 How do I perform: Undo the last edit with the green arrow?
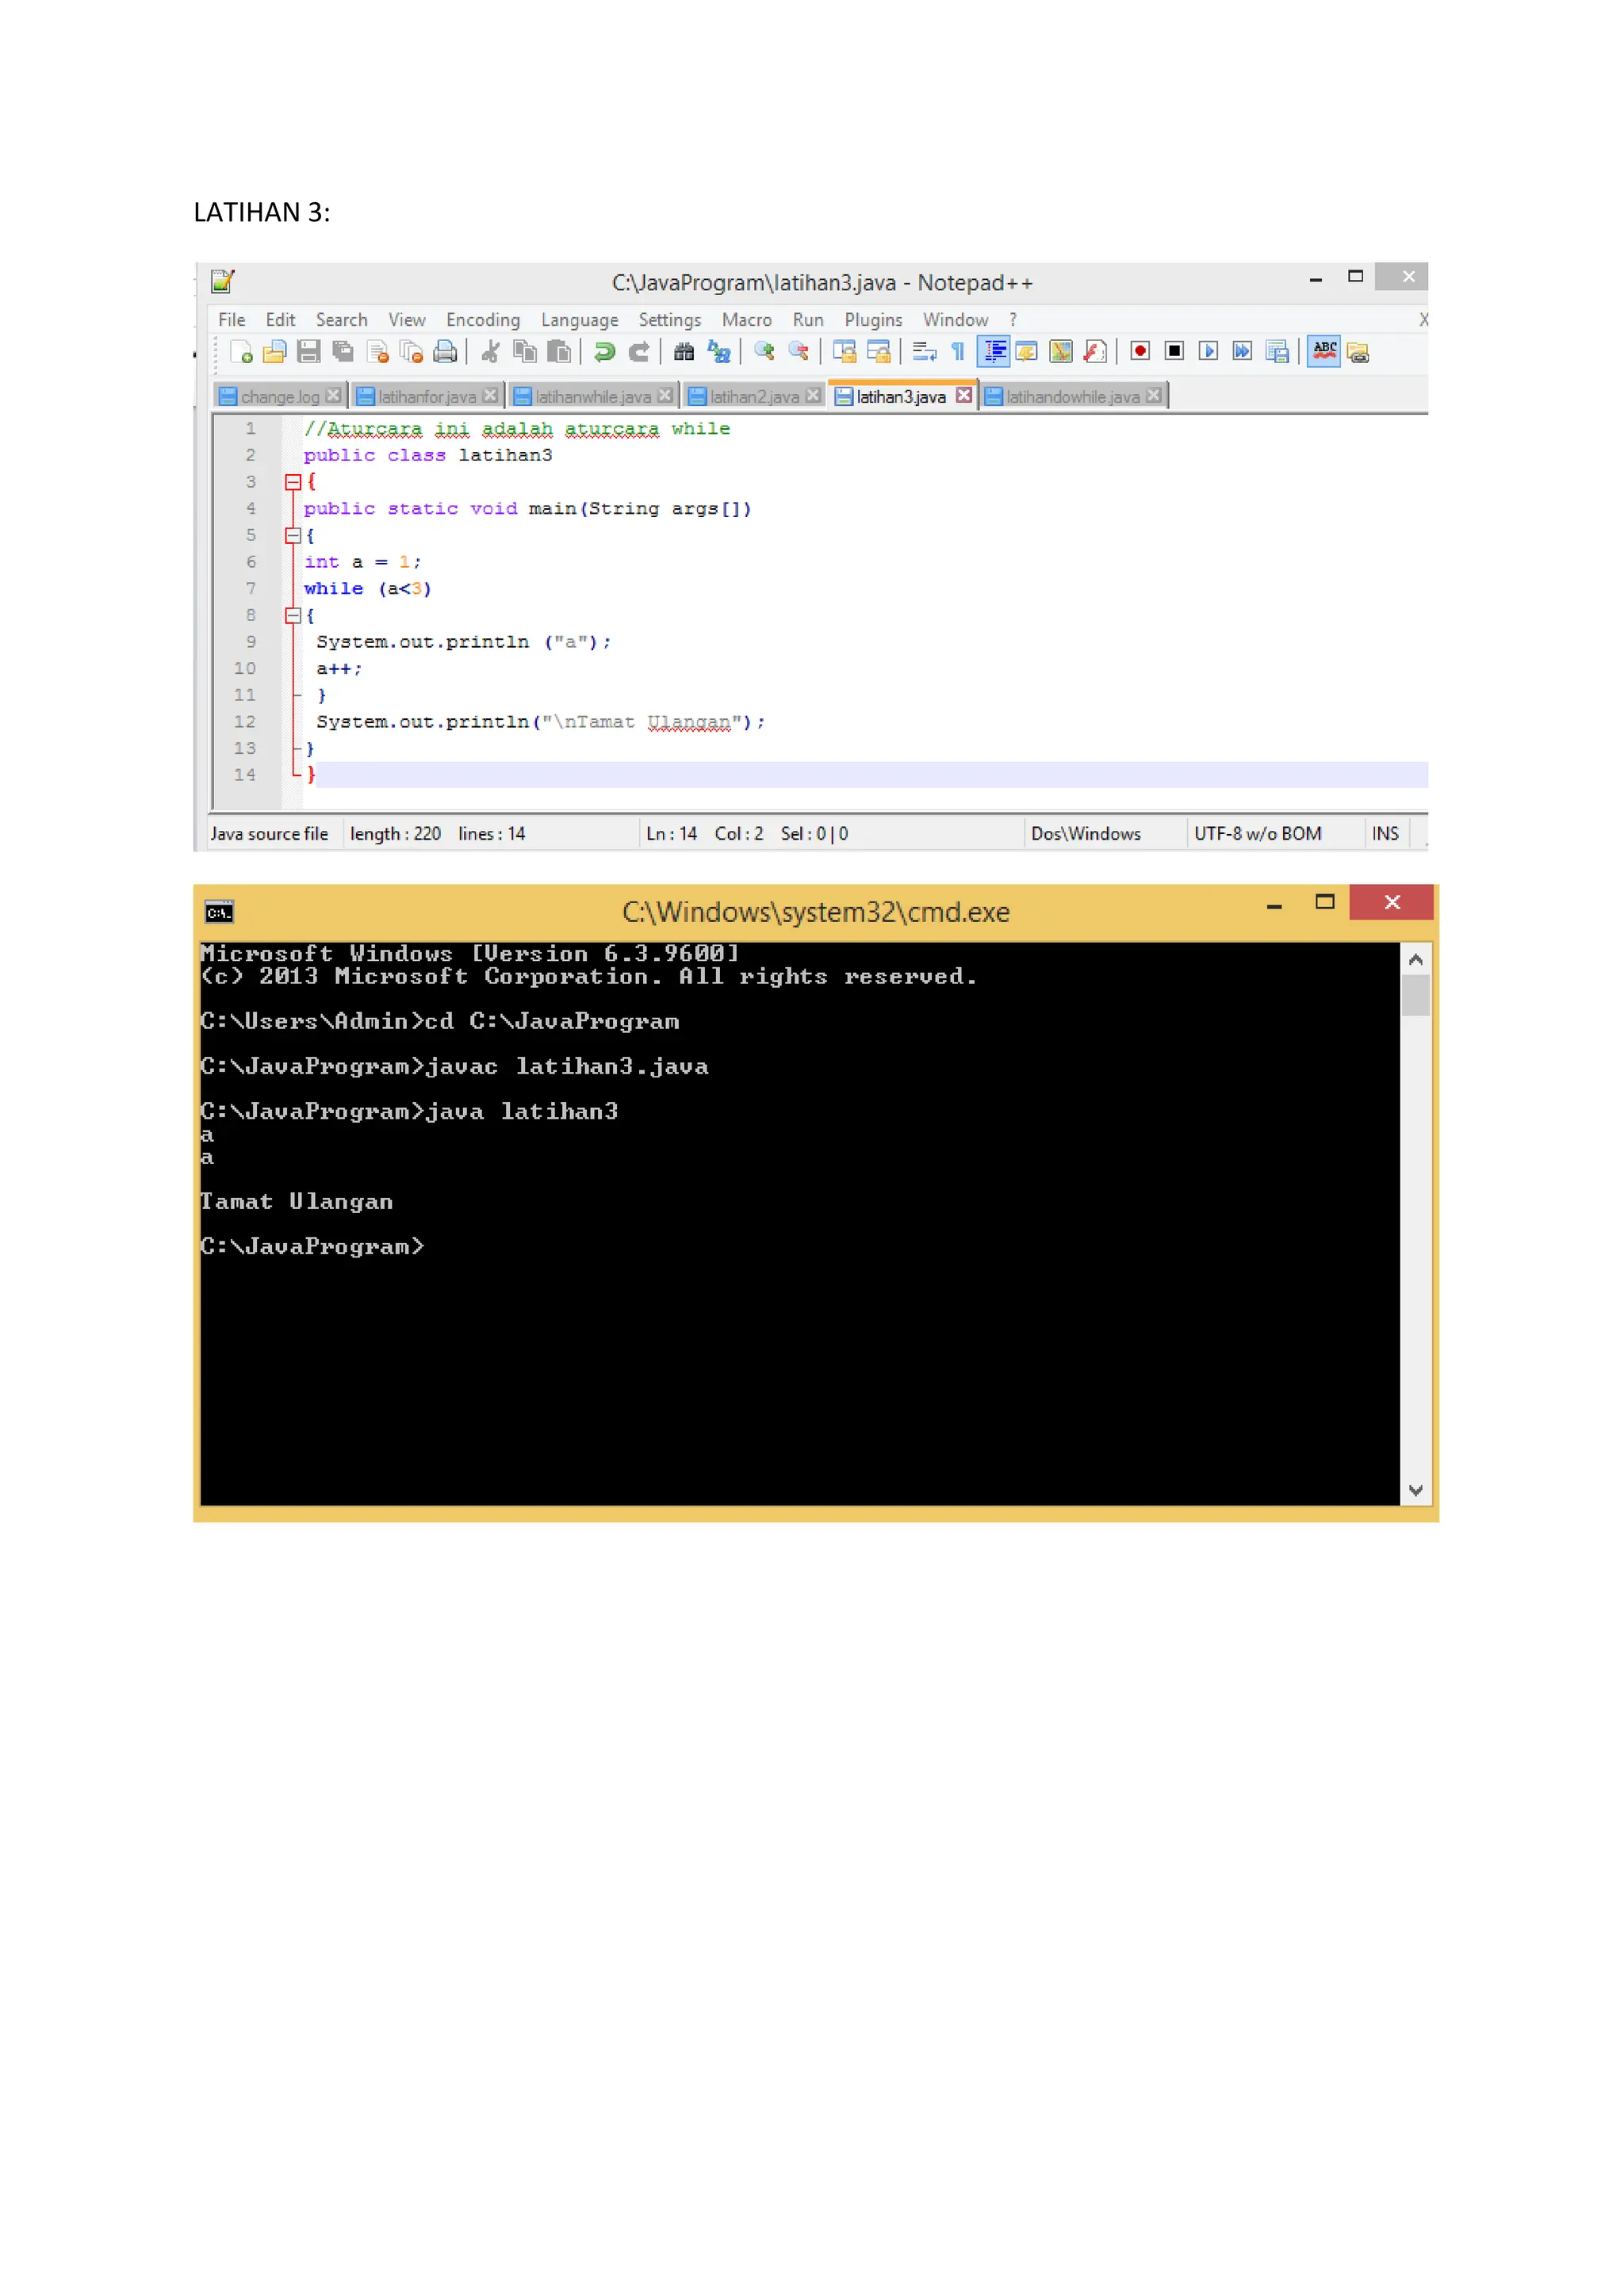pos(604,352)
